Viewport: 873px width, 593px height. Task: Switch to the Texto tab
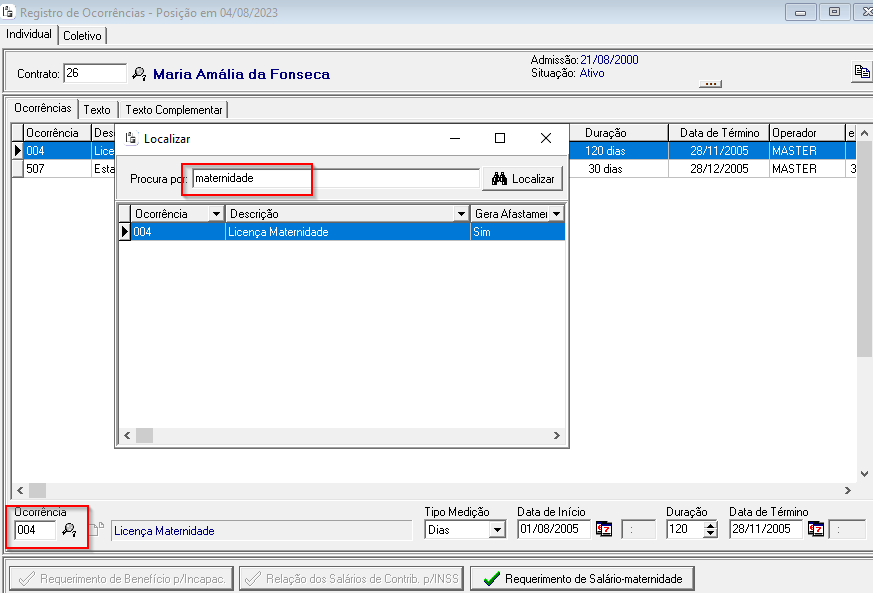coord(97,109)
